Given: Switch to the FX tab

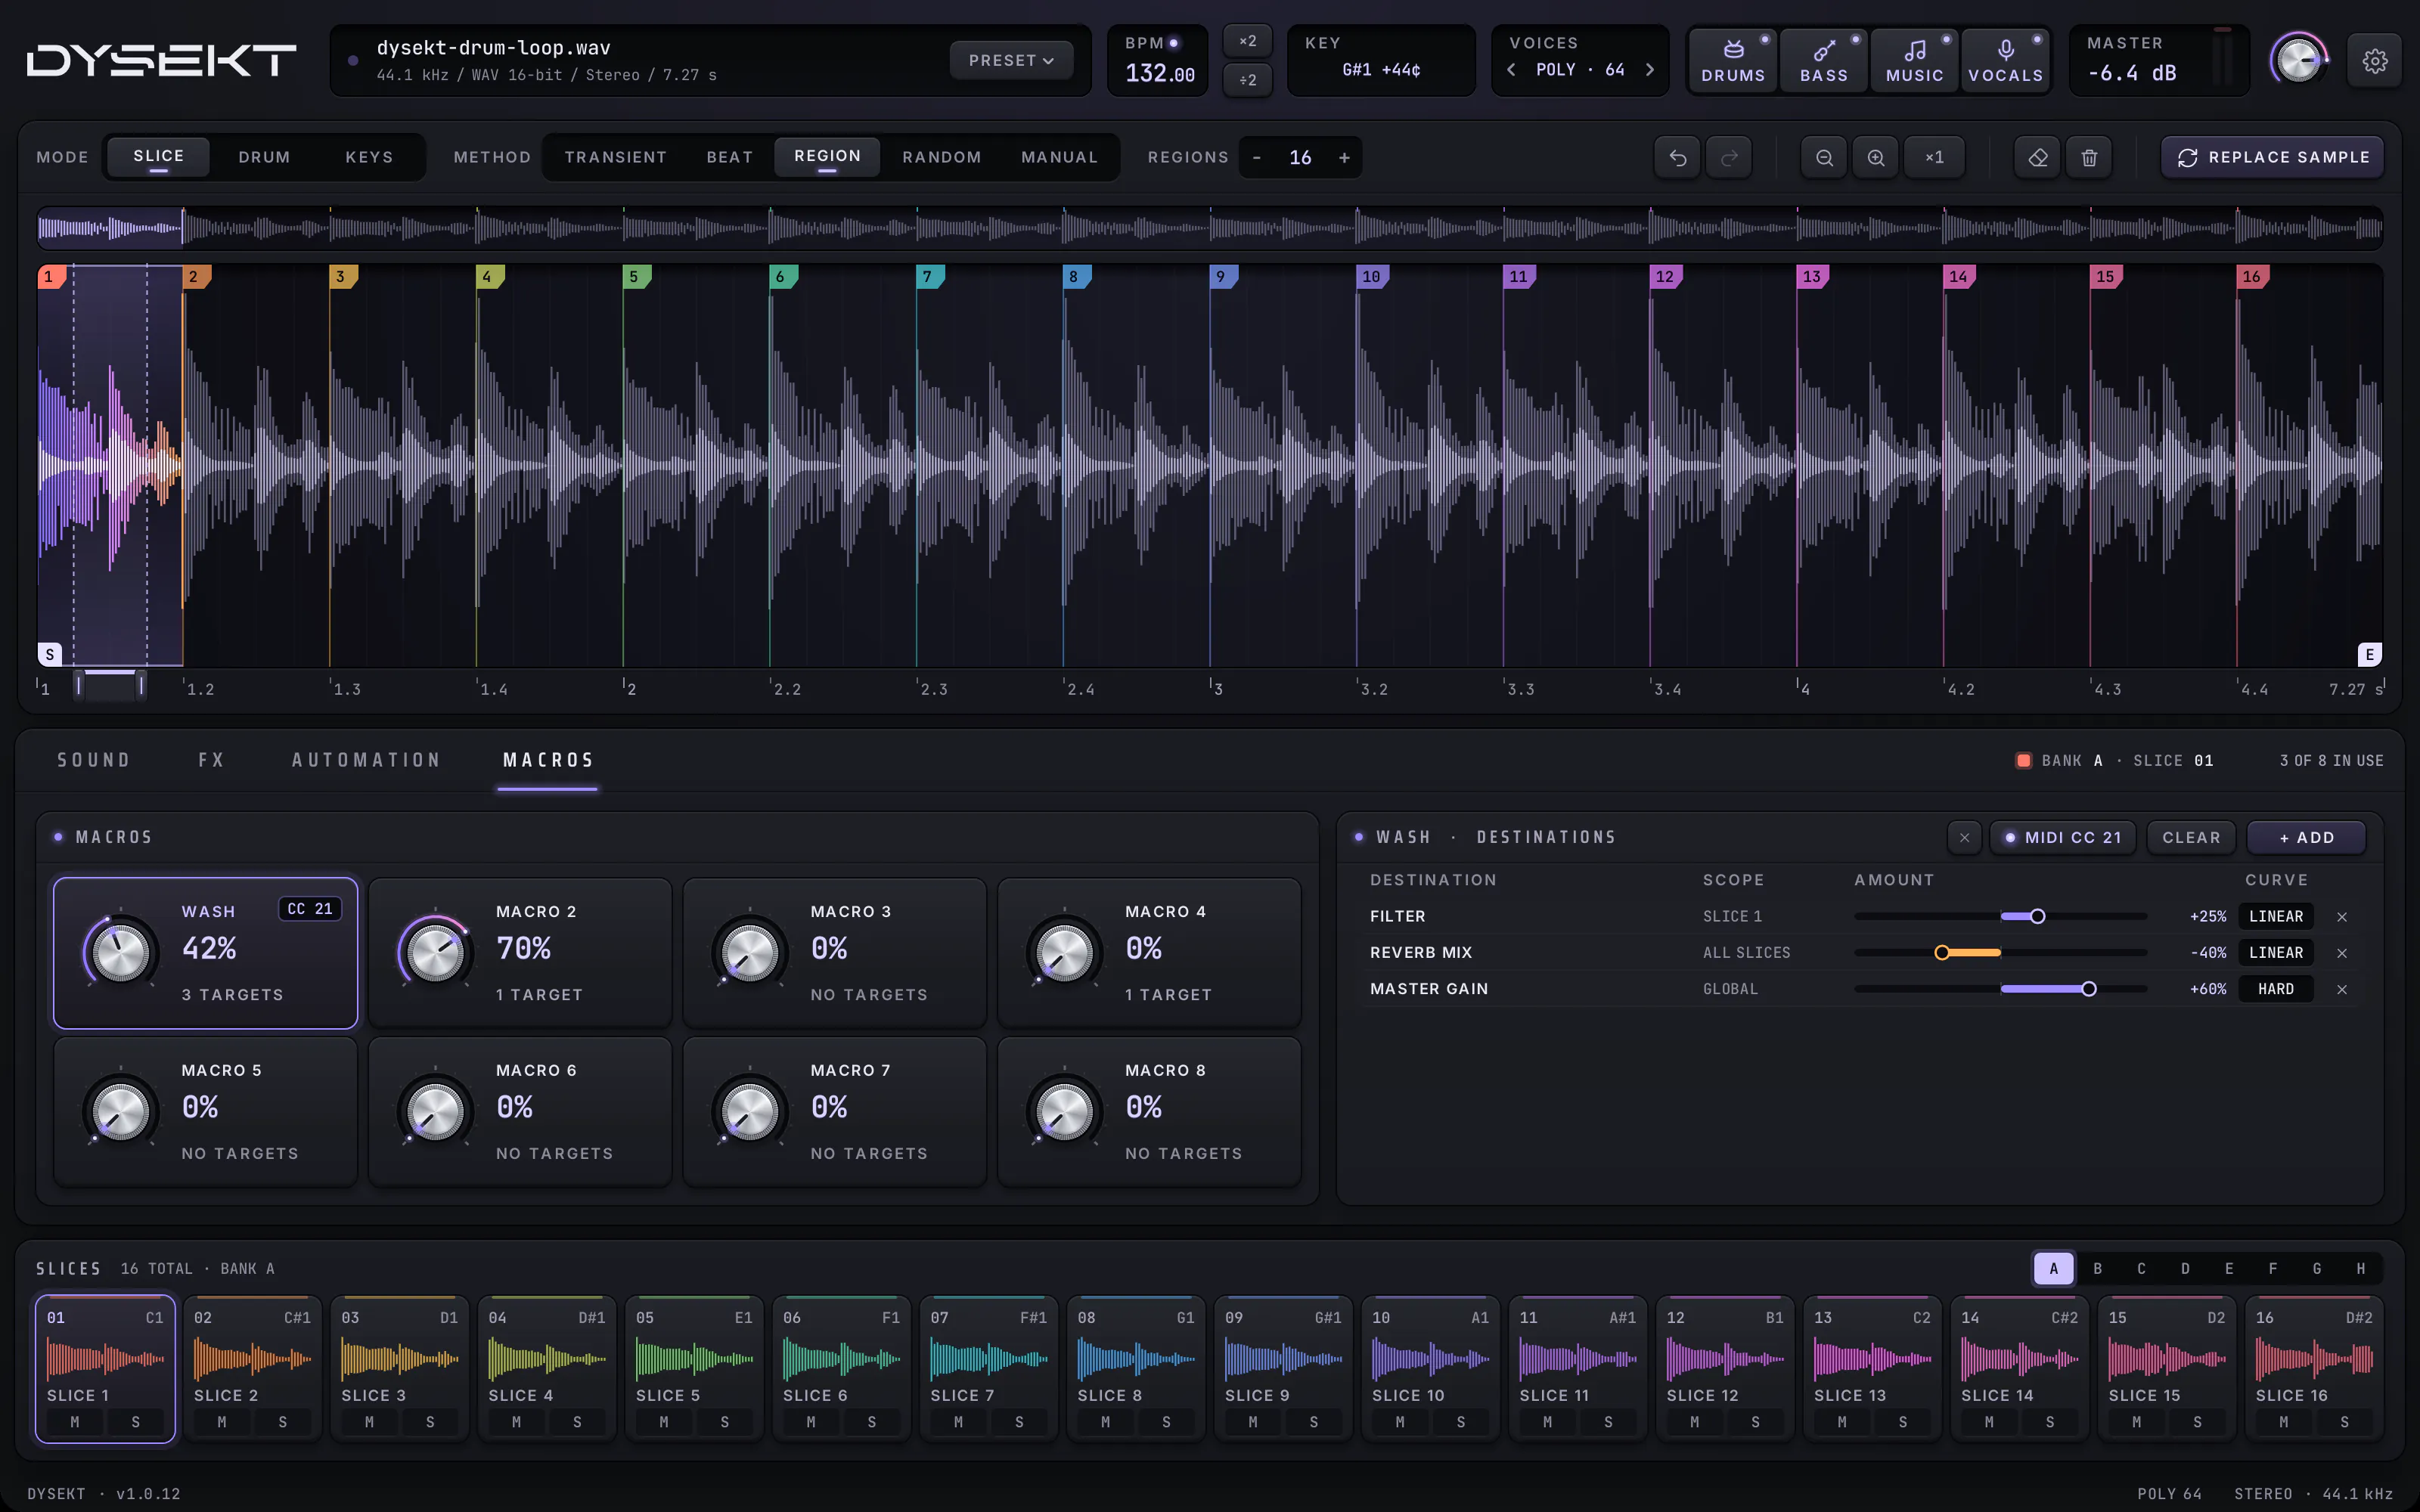Looking at the screenshot, I should 211,760.
